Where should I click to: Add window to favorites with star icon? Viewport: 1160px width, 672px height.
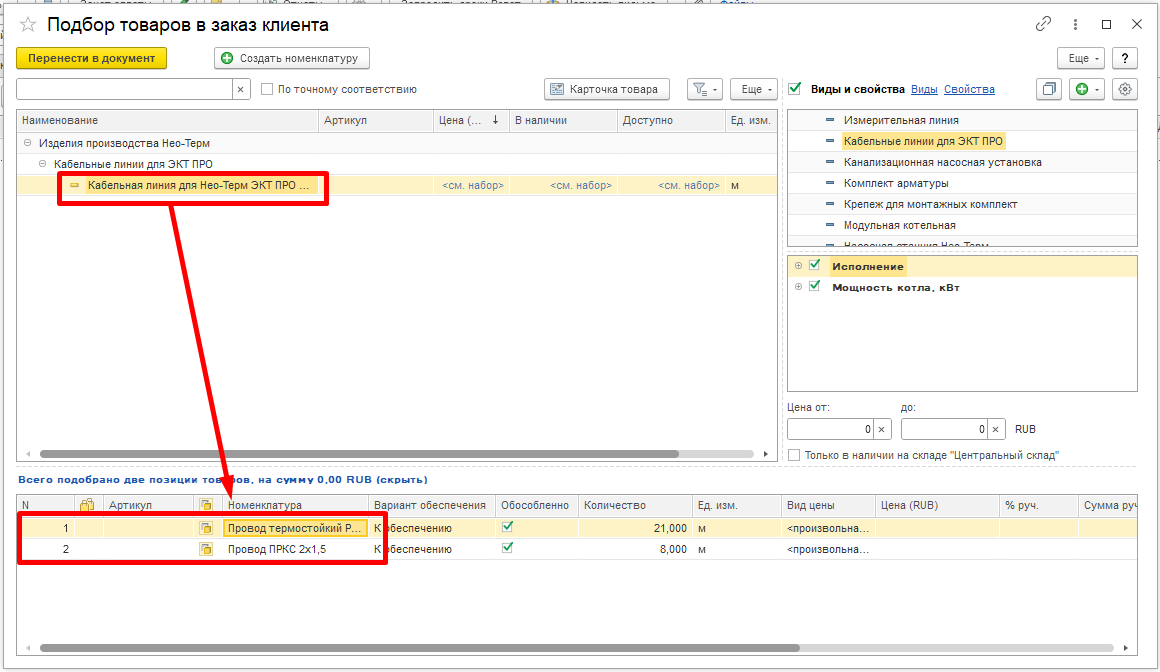tap(27, 24)
